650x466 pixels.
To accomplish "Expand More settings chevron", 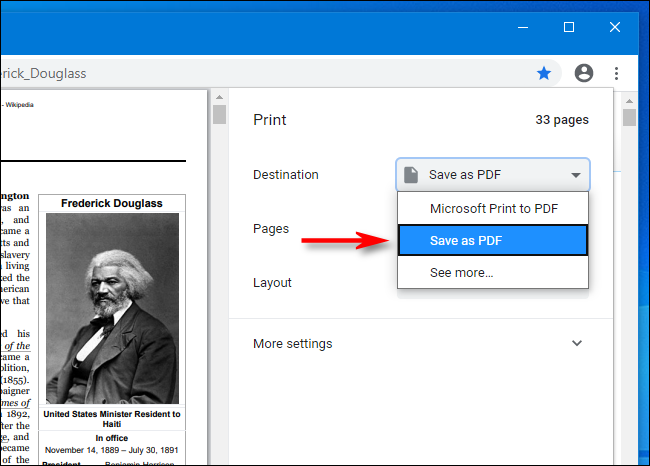I will 577,343.
